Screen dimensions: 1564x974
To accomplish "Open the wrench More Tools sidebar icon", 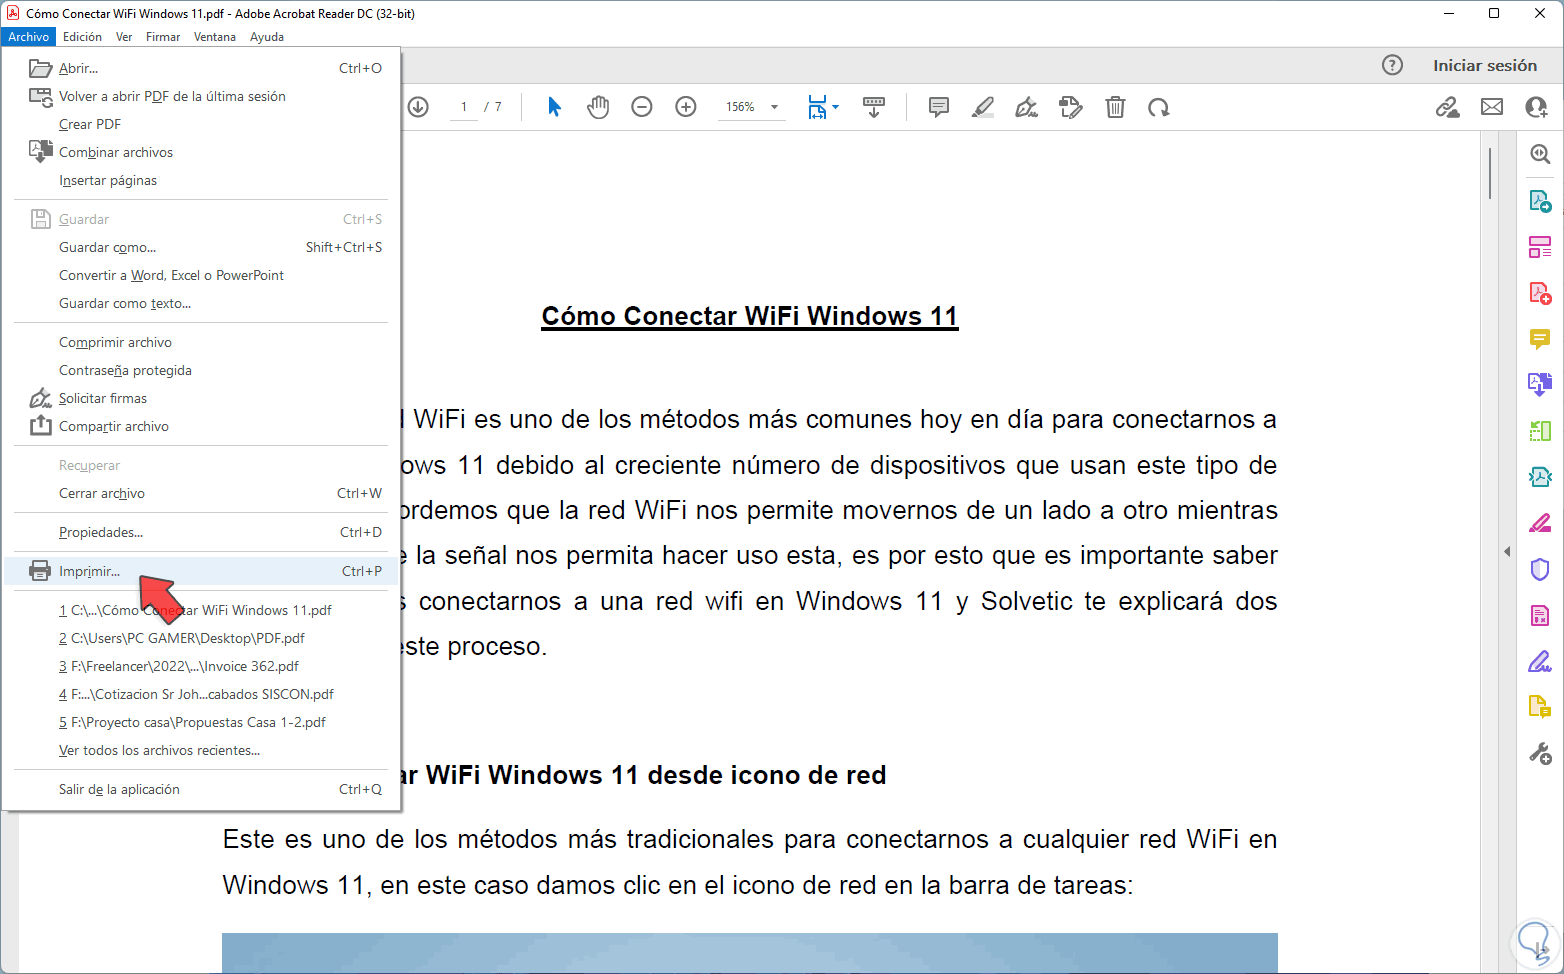I will (x=1540, y=753).
